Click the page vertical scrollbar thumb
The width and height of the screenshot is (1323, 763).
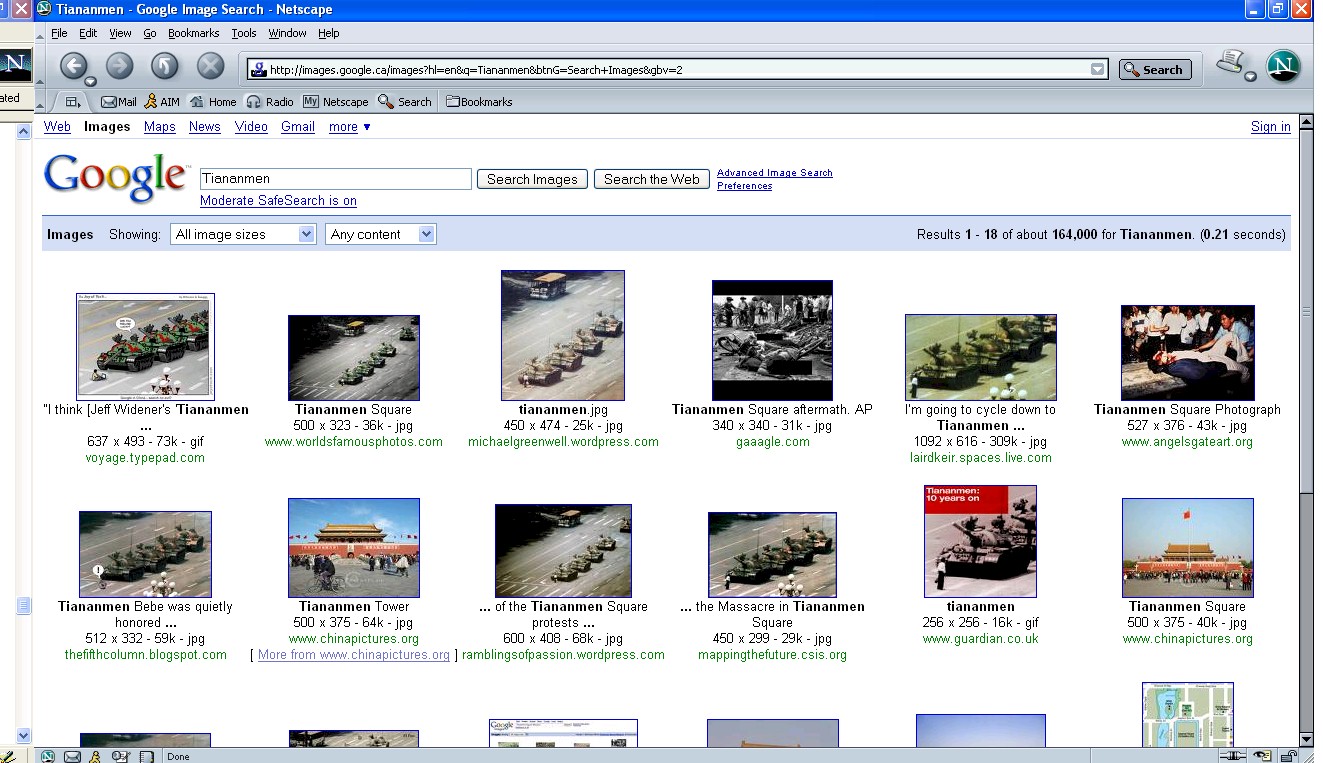1306,310
